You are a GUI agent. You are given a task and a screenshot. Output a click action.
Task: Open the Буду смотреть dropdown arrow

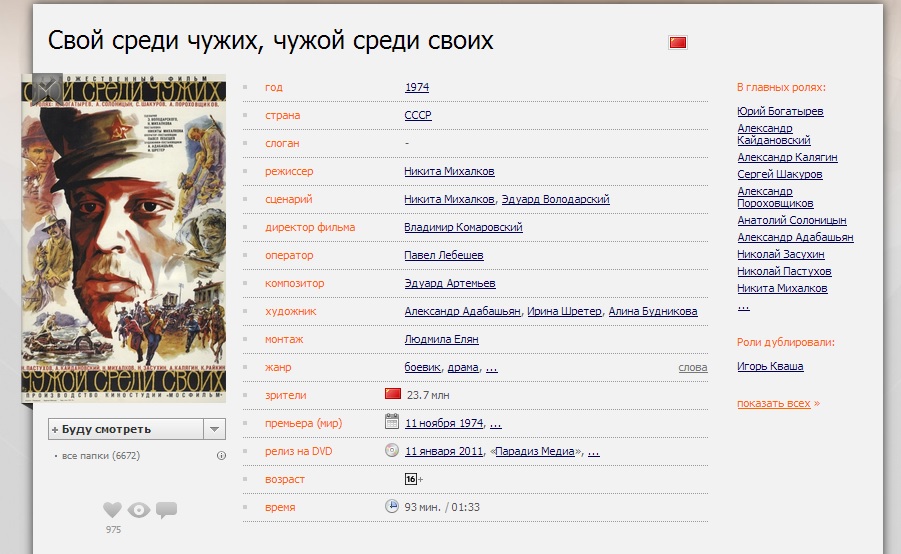214,429
